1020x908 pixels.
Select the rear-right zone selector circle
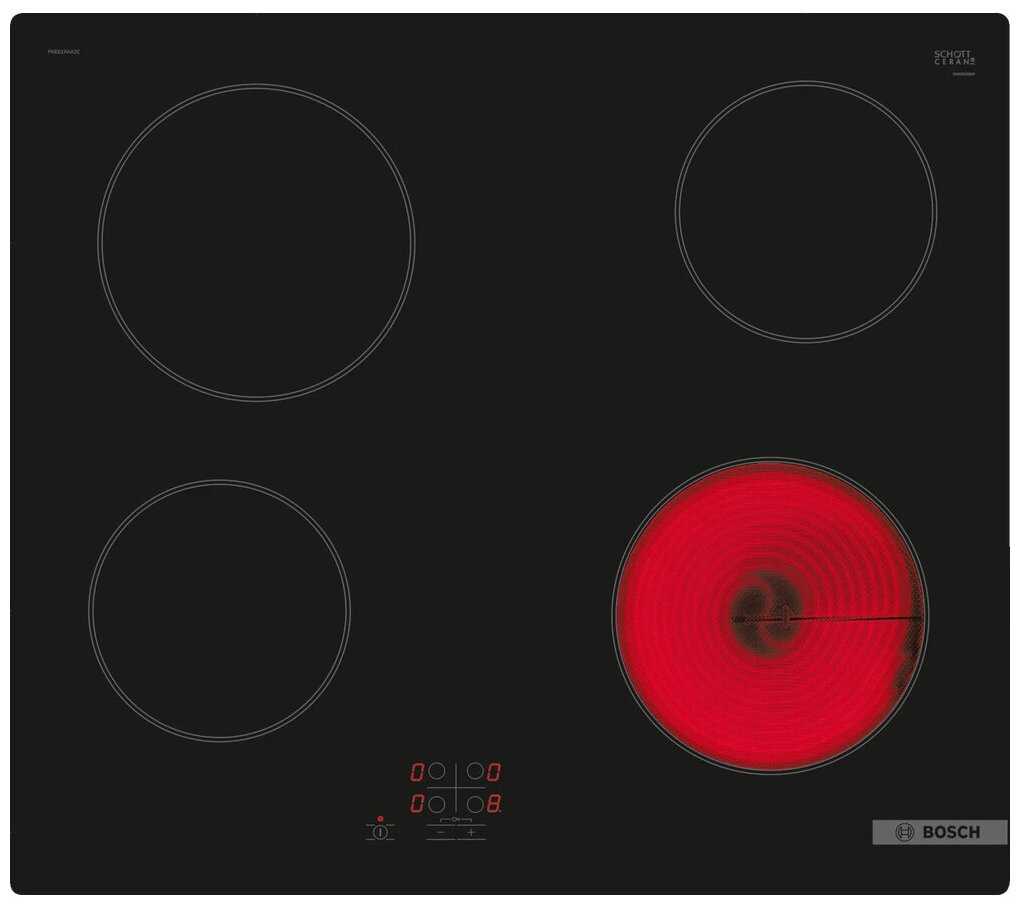[475, 772]
